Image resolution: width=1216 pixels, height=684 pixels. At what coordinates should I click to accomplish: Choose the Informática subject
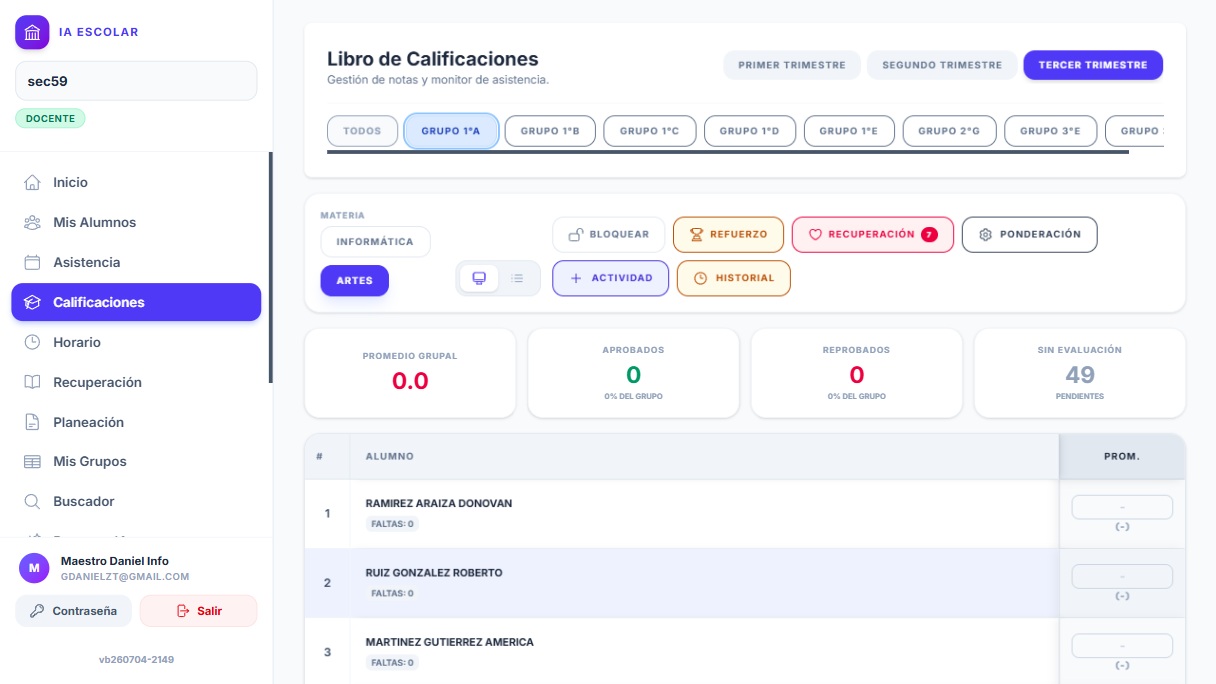tap(375, 242)
